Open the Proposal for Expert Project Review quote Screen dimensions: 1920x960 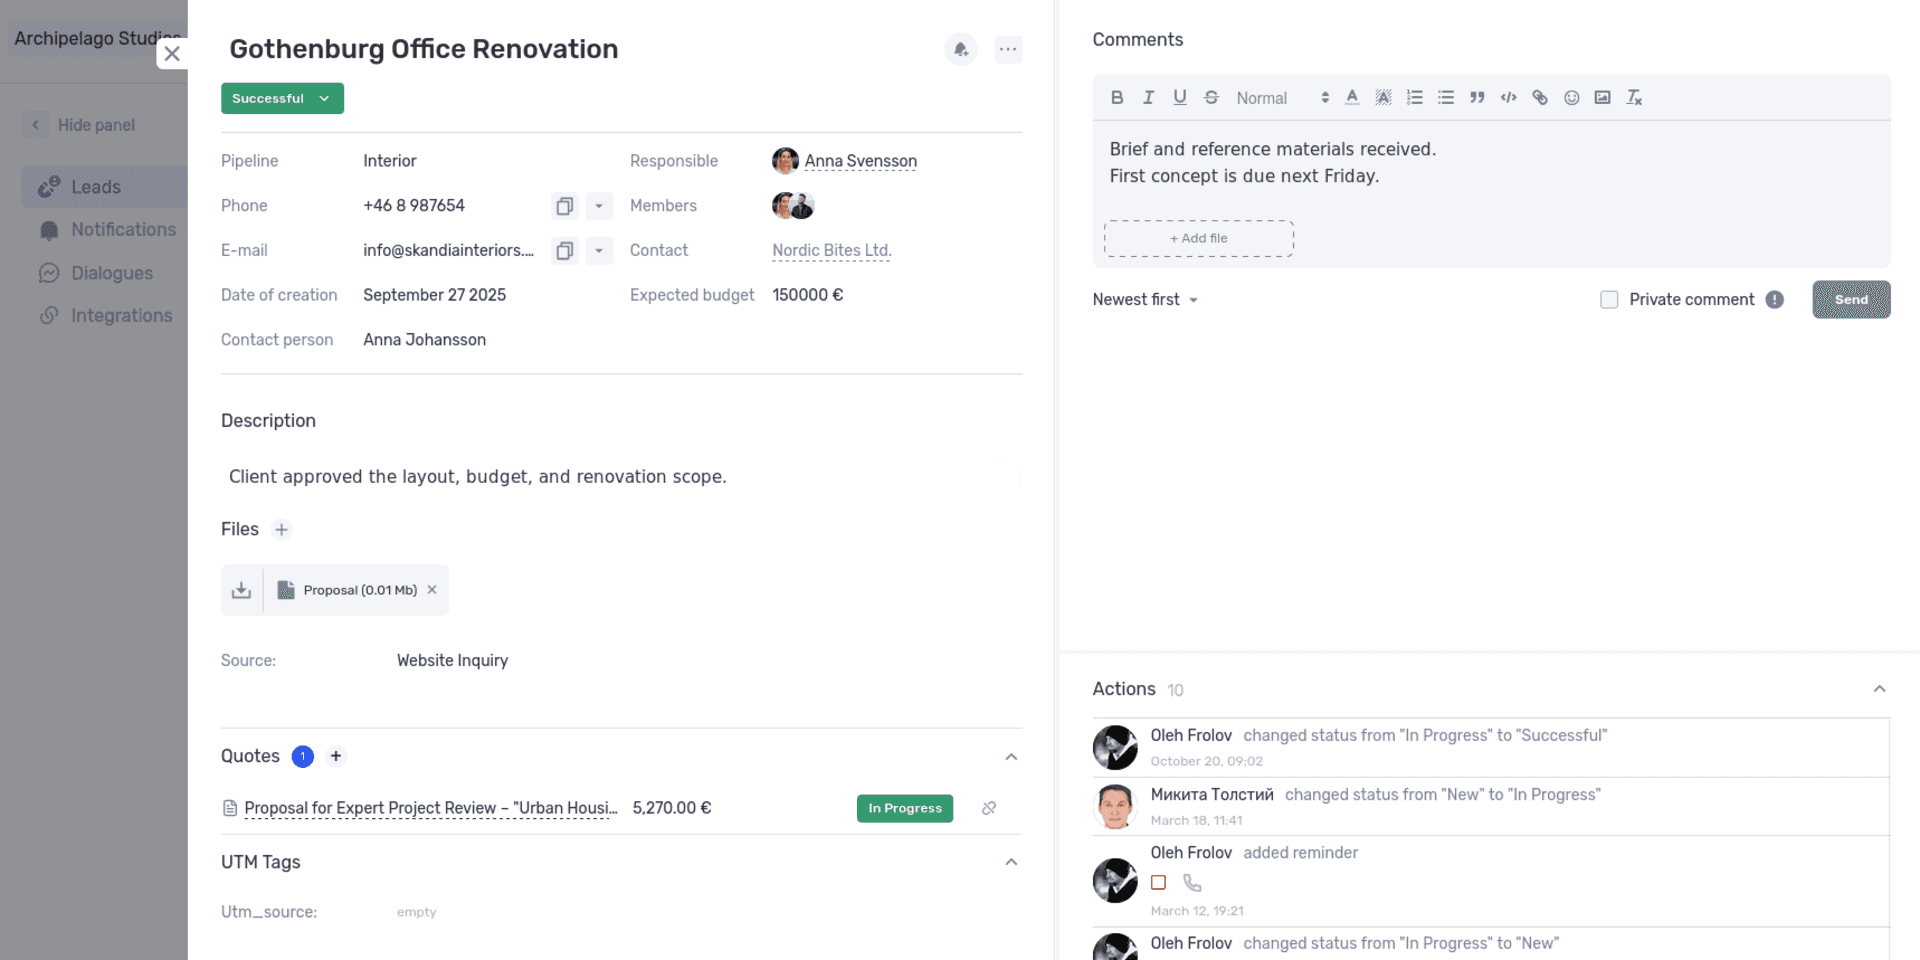431,808
